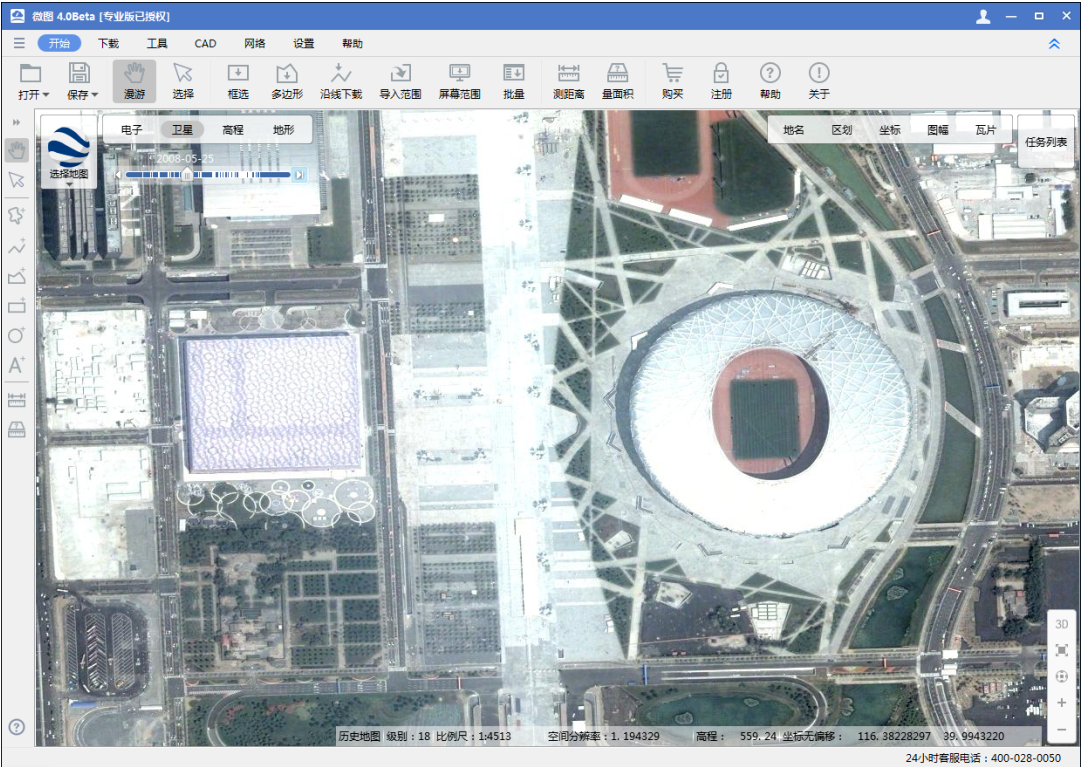
Task: Click the add text tool in left sidebar
Action: [16, 366]
